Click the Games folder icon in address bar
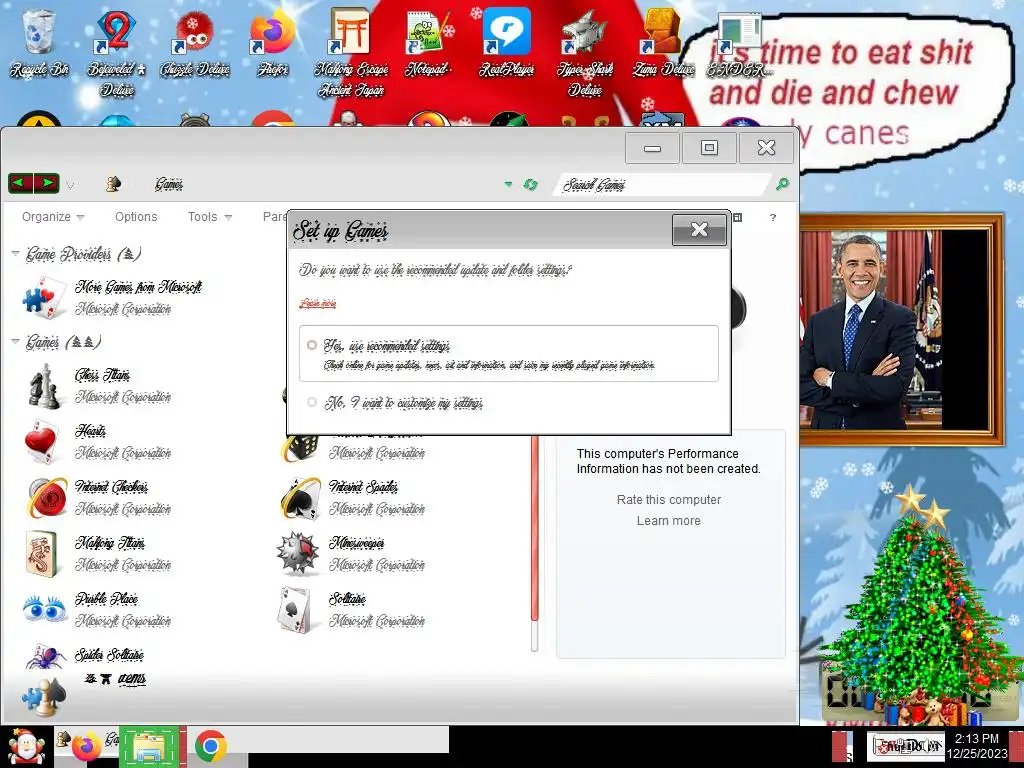This screenshot has height=768, width=1024. 113,184
